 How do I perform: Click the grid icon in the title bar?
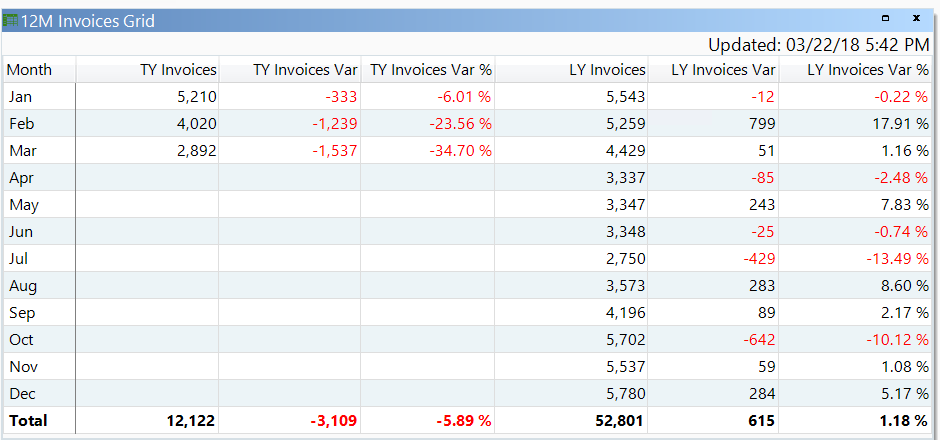coord(11,20)
